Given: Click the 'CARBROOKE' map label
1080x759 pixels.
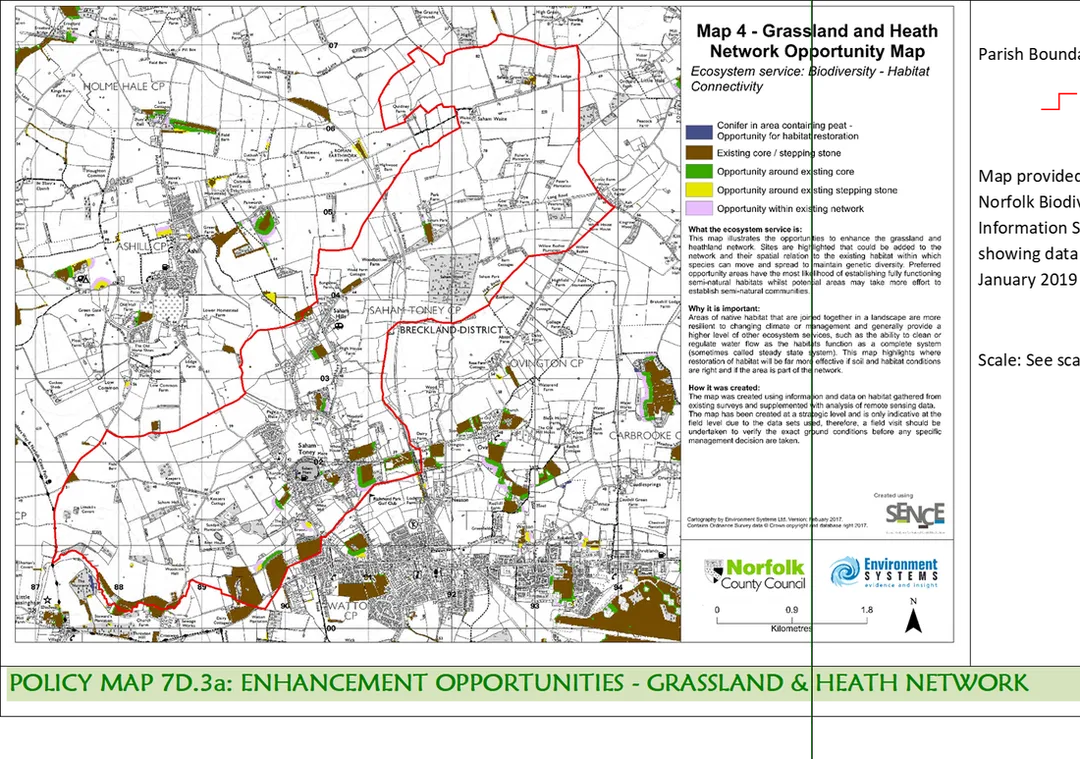Looking at the screenshot, I should pos(644,435).
